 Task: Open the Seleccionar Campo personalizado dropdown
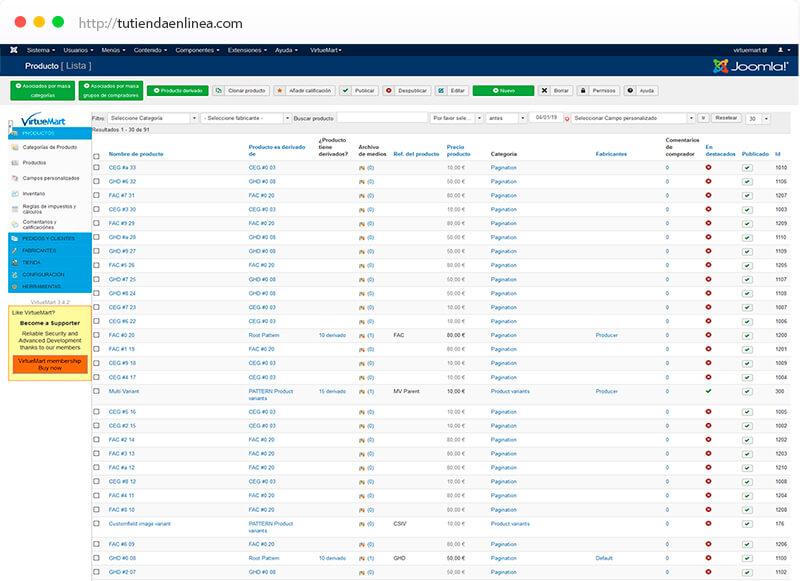pos(633,118)
